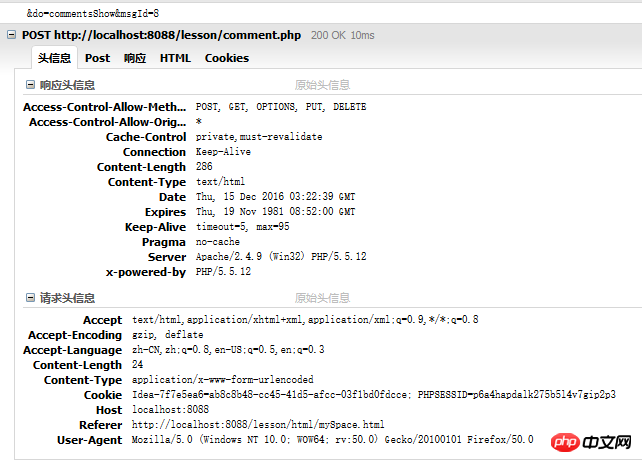The height and width of the screenshot is (462, 642).
Task: Click the Cookie header value
Action: point(373,395)
